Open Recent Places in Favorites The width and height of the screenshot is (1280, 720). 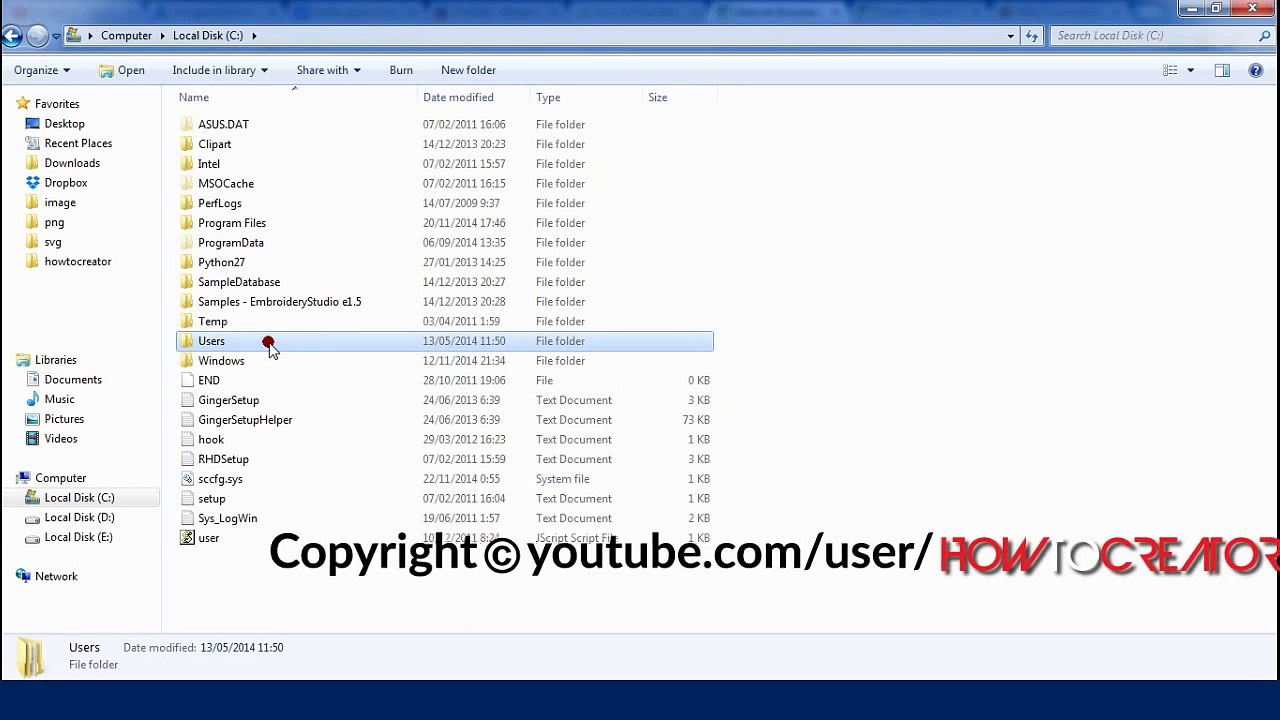point(78,143)
